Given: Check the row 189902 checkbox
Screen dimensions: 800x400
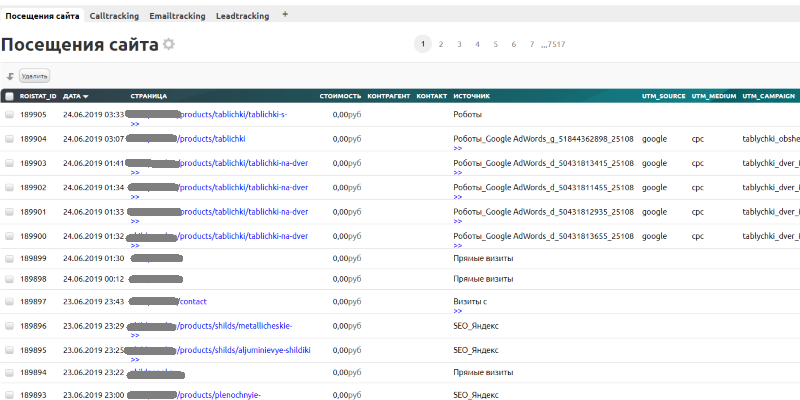Looking at the screenshot, I should [9, 187].
